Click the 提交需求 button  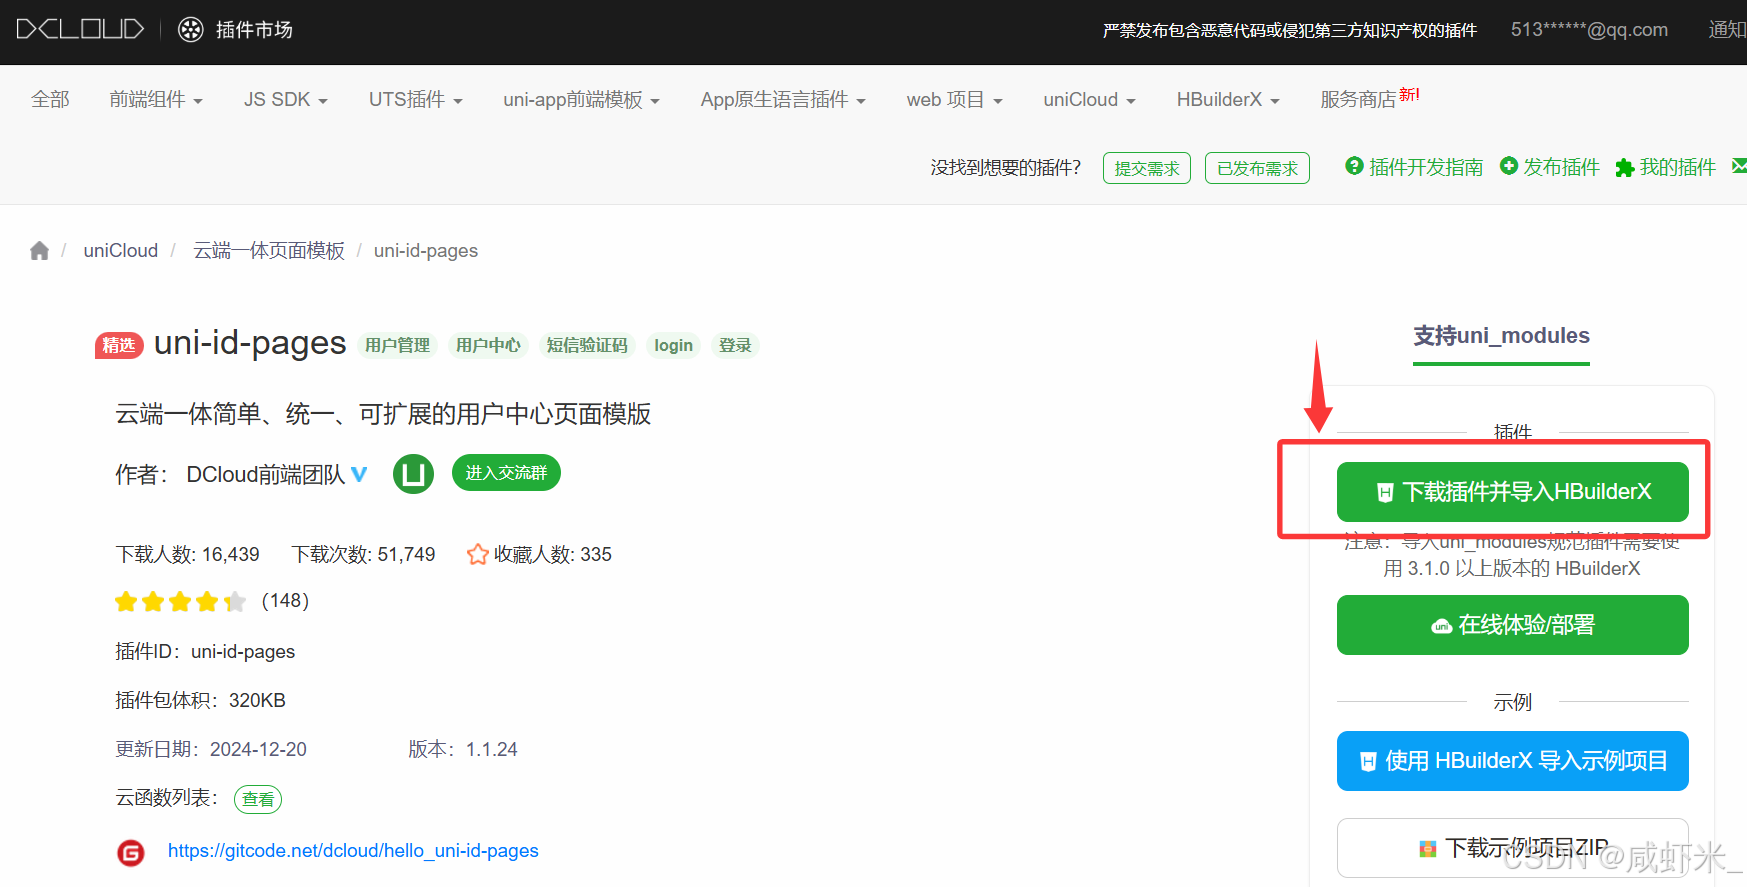click(1147, 168)
